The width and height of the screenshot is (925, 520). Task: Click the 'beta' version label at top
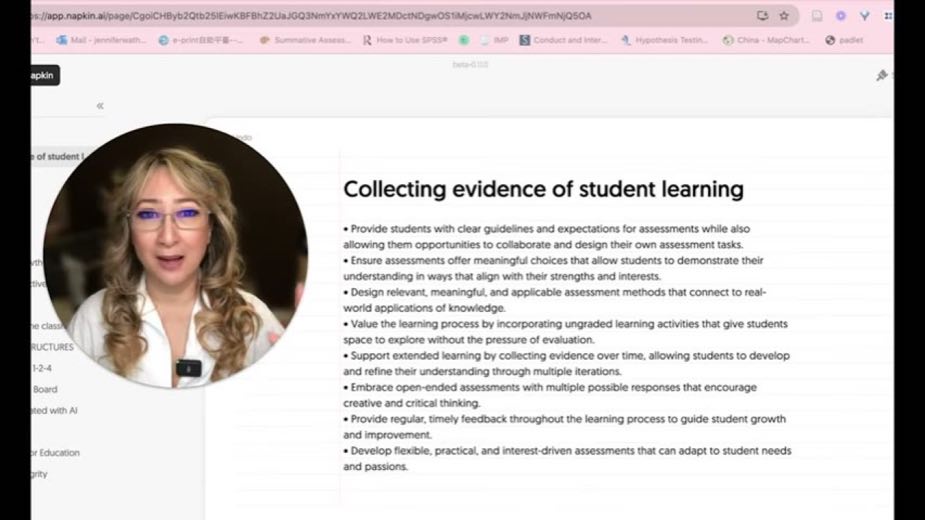click(x=470, y=64)
